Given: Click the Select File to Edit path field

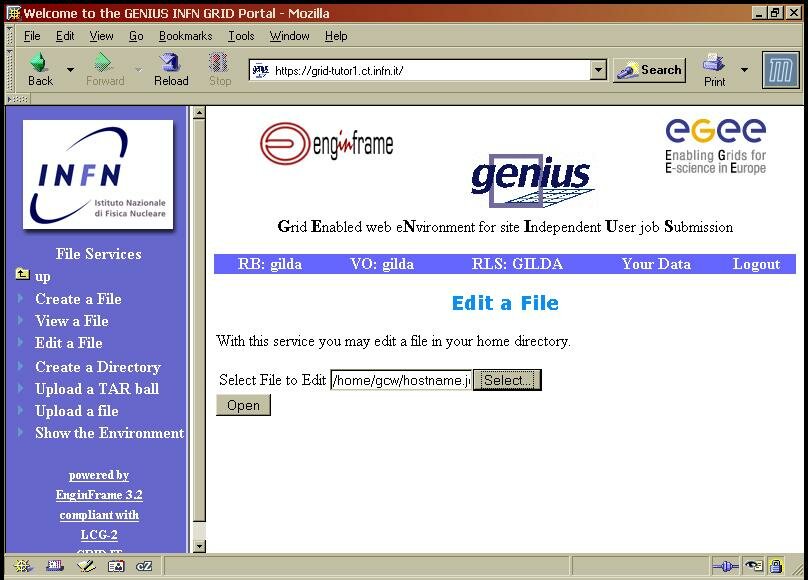Looking at the screenshot, I should pyautogui.click(x=401, y=380).
